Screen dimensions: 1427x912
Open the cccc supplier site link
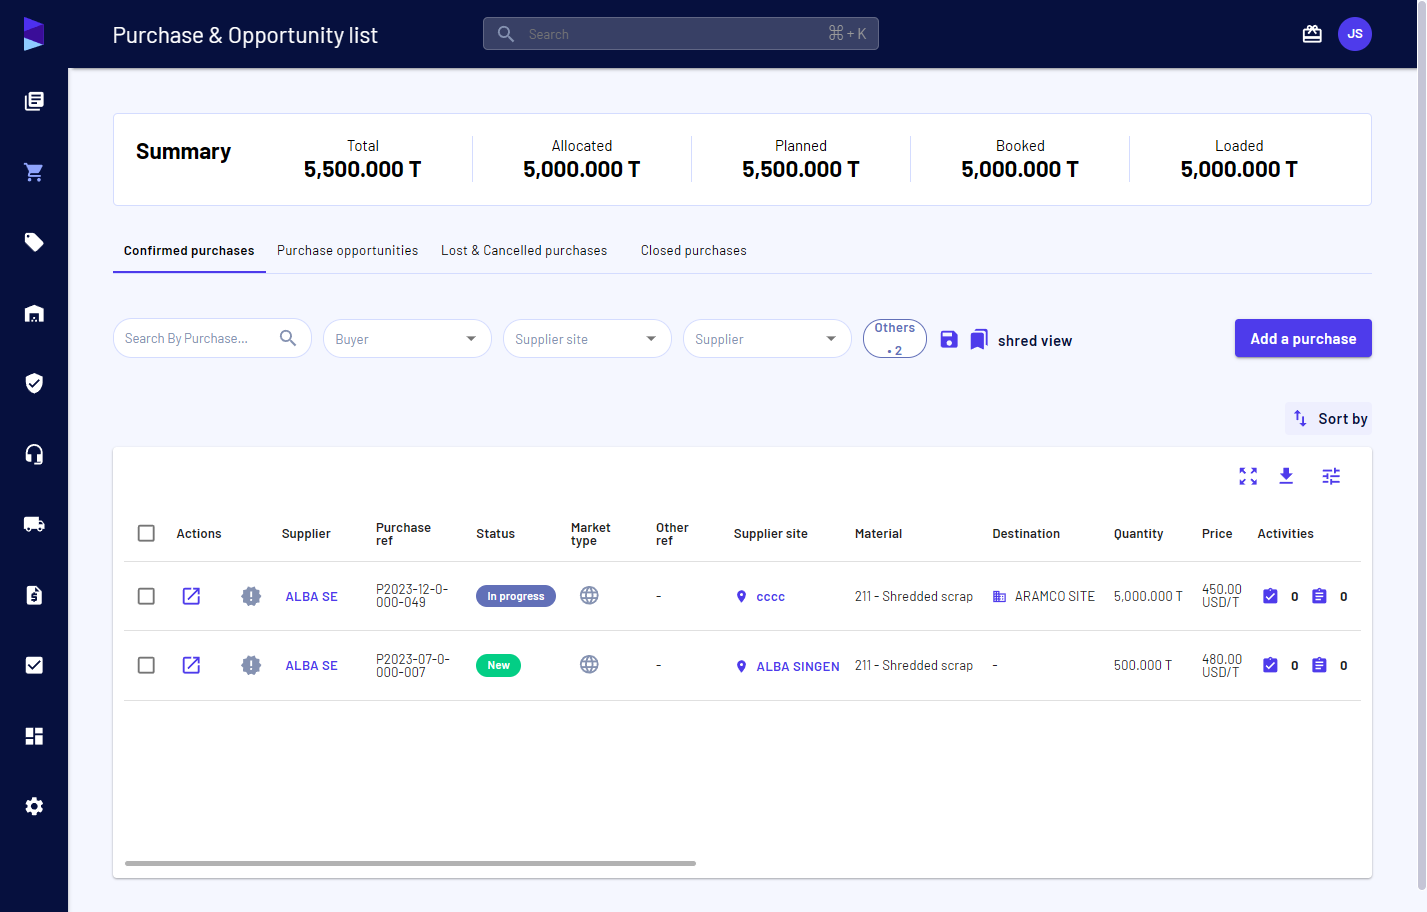click(x=771, y=597)
